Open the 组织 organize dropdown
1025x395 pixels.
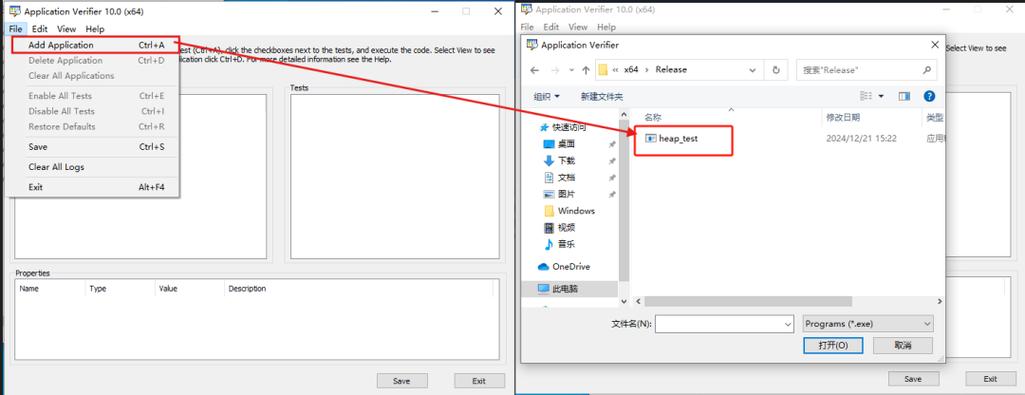tap(546, 97)
